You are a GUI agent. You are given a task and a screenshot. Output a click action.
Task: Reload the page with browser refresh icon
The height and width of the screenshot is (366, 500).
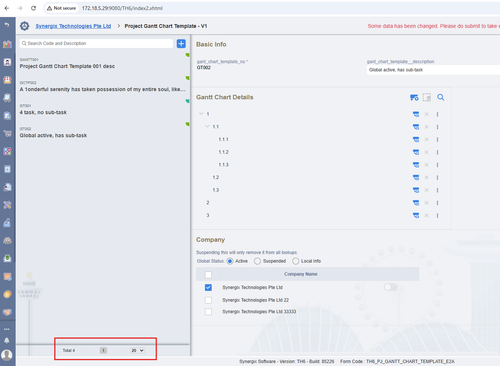tap(33, 8)
